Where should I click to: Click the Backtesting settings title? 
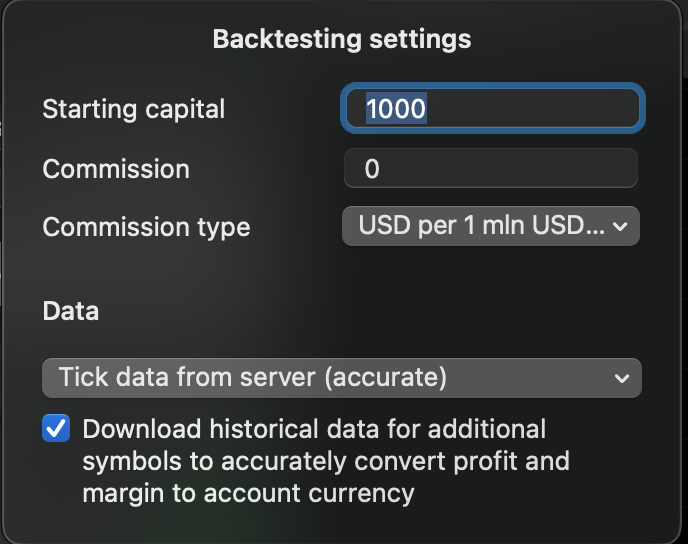click(342, 40)
